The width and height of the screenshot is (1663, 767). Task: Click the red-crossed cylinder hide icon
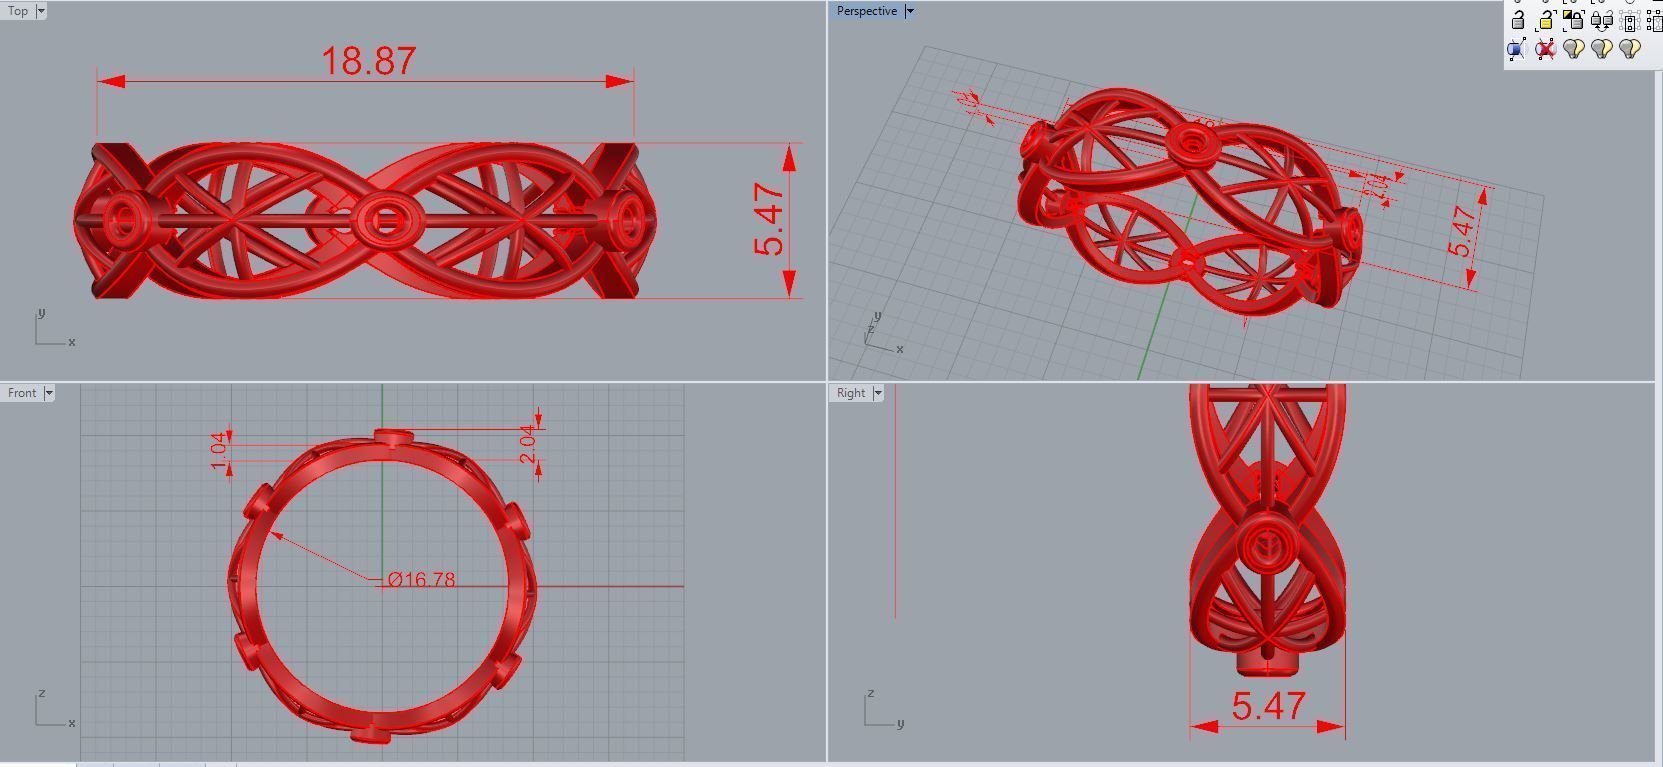[1545, 49]
